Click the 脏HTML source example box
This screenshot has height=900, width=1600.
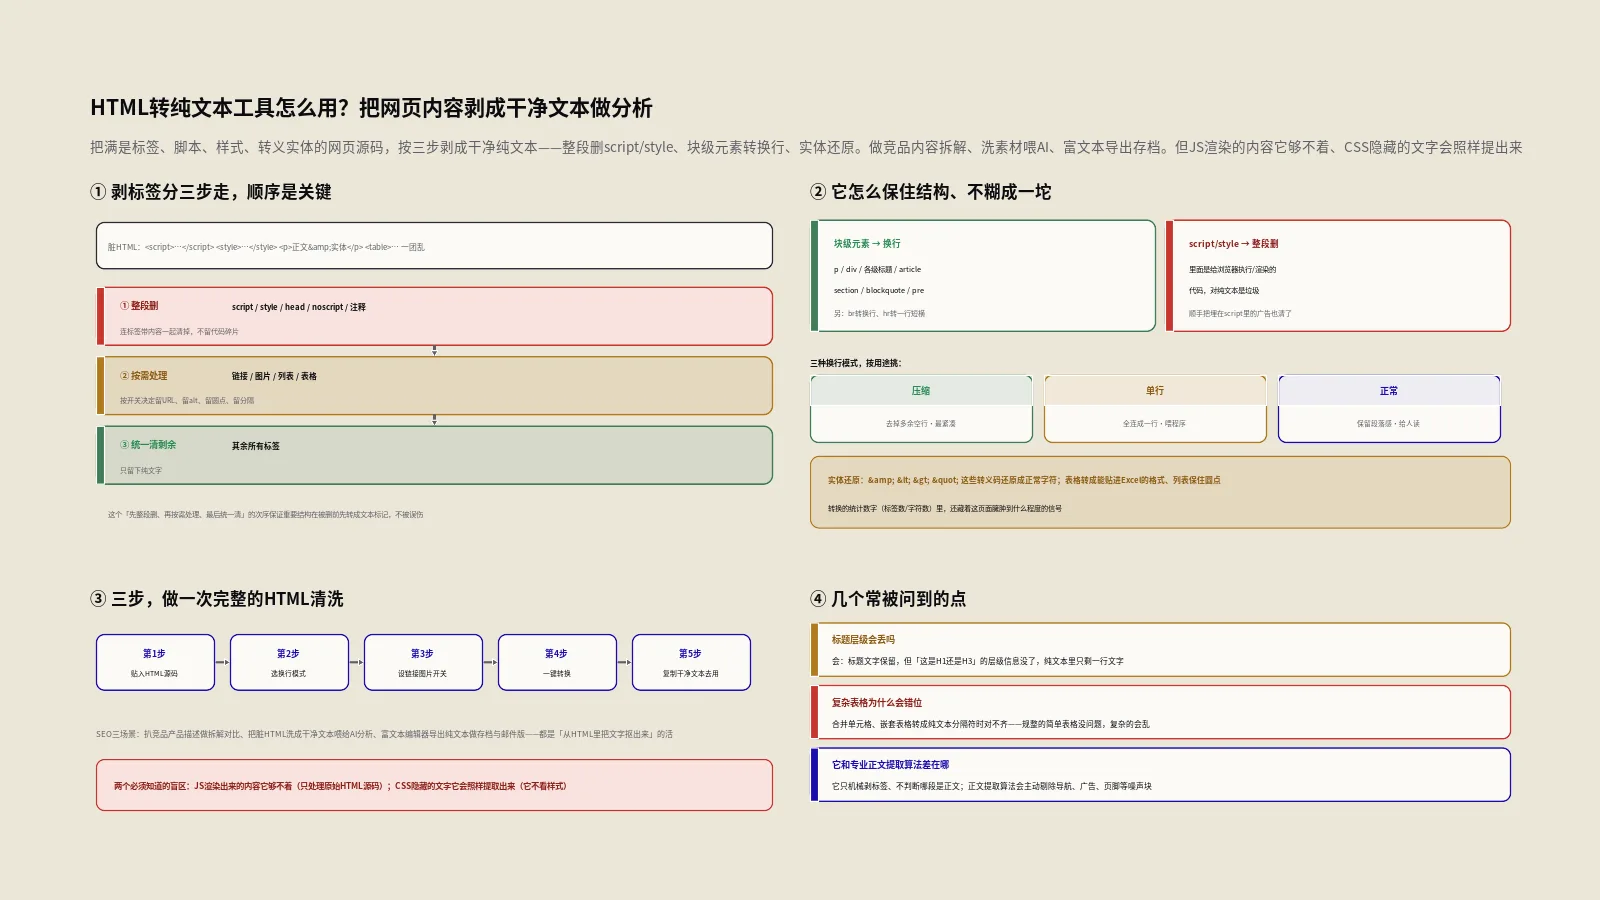pos(434,246)
